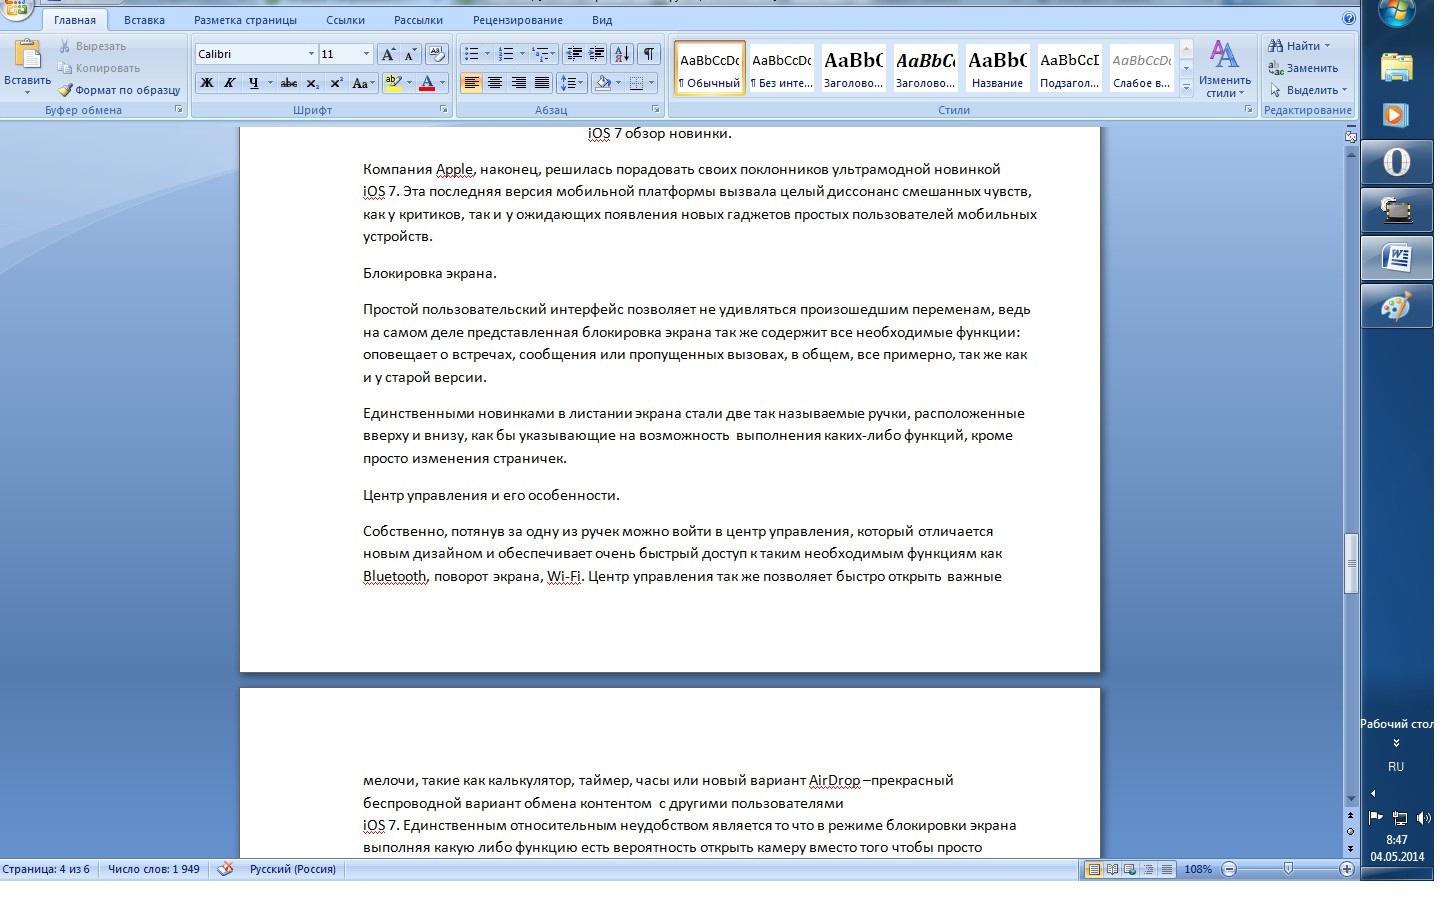Image resolution: width=1440 pixels, height=900 pixels.
Task: Open Opera browser from the taskbar
Action: [x=1397, y=162]
